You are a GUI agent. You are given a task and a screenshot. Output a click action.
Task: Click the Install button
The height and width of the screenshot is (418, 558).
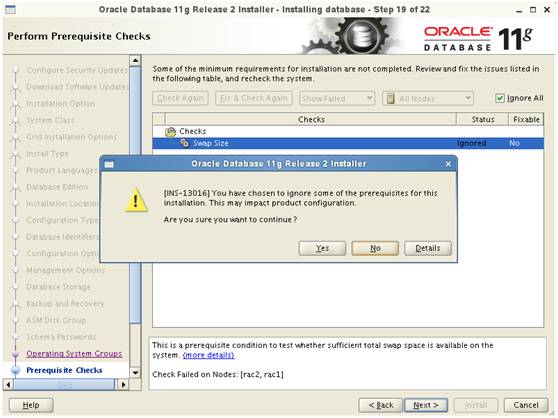tap(476, 405)
